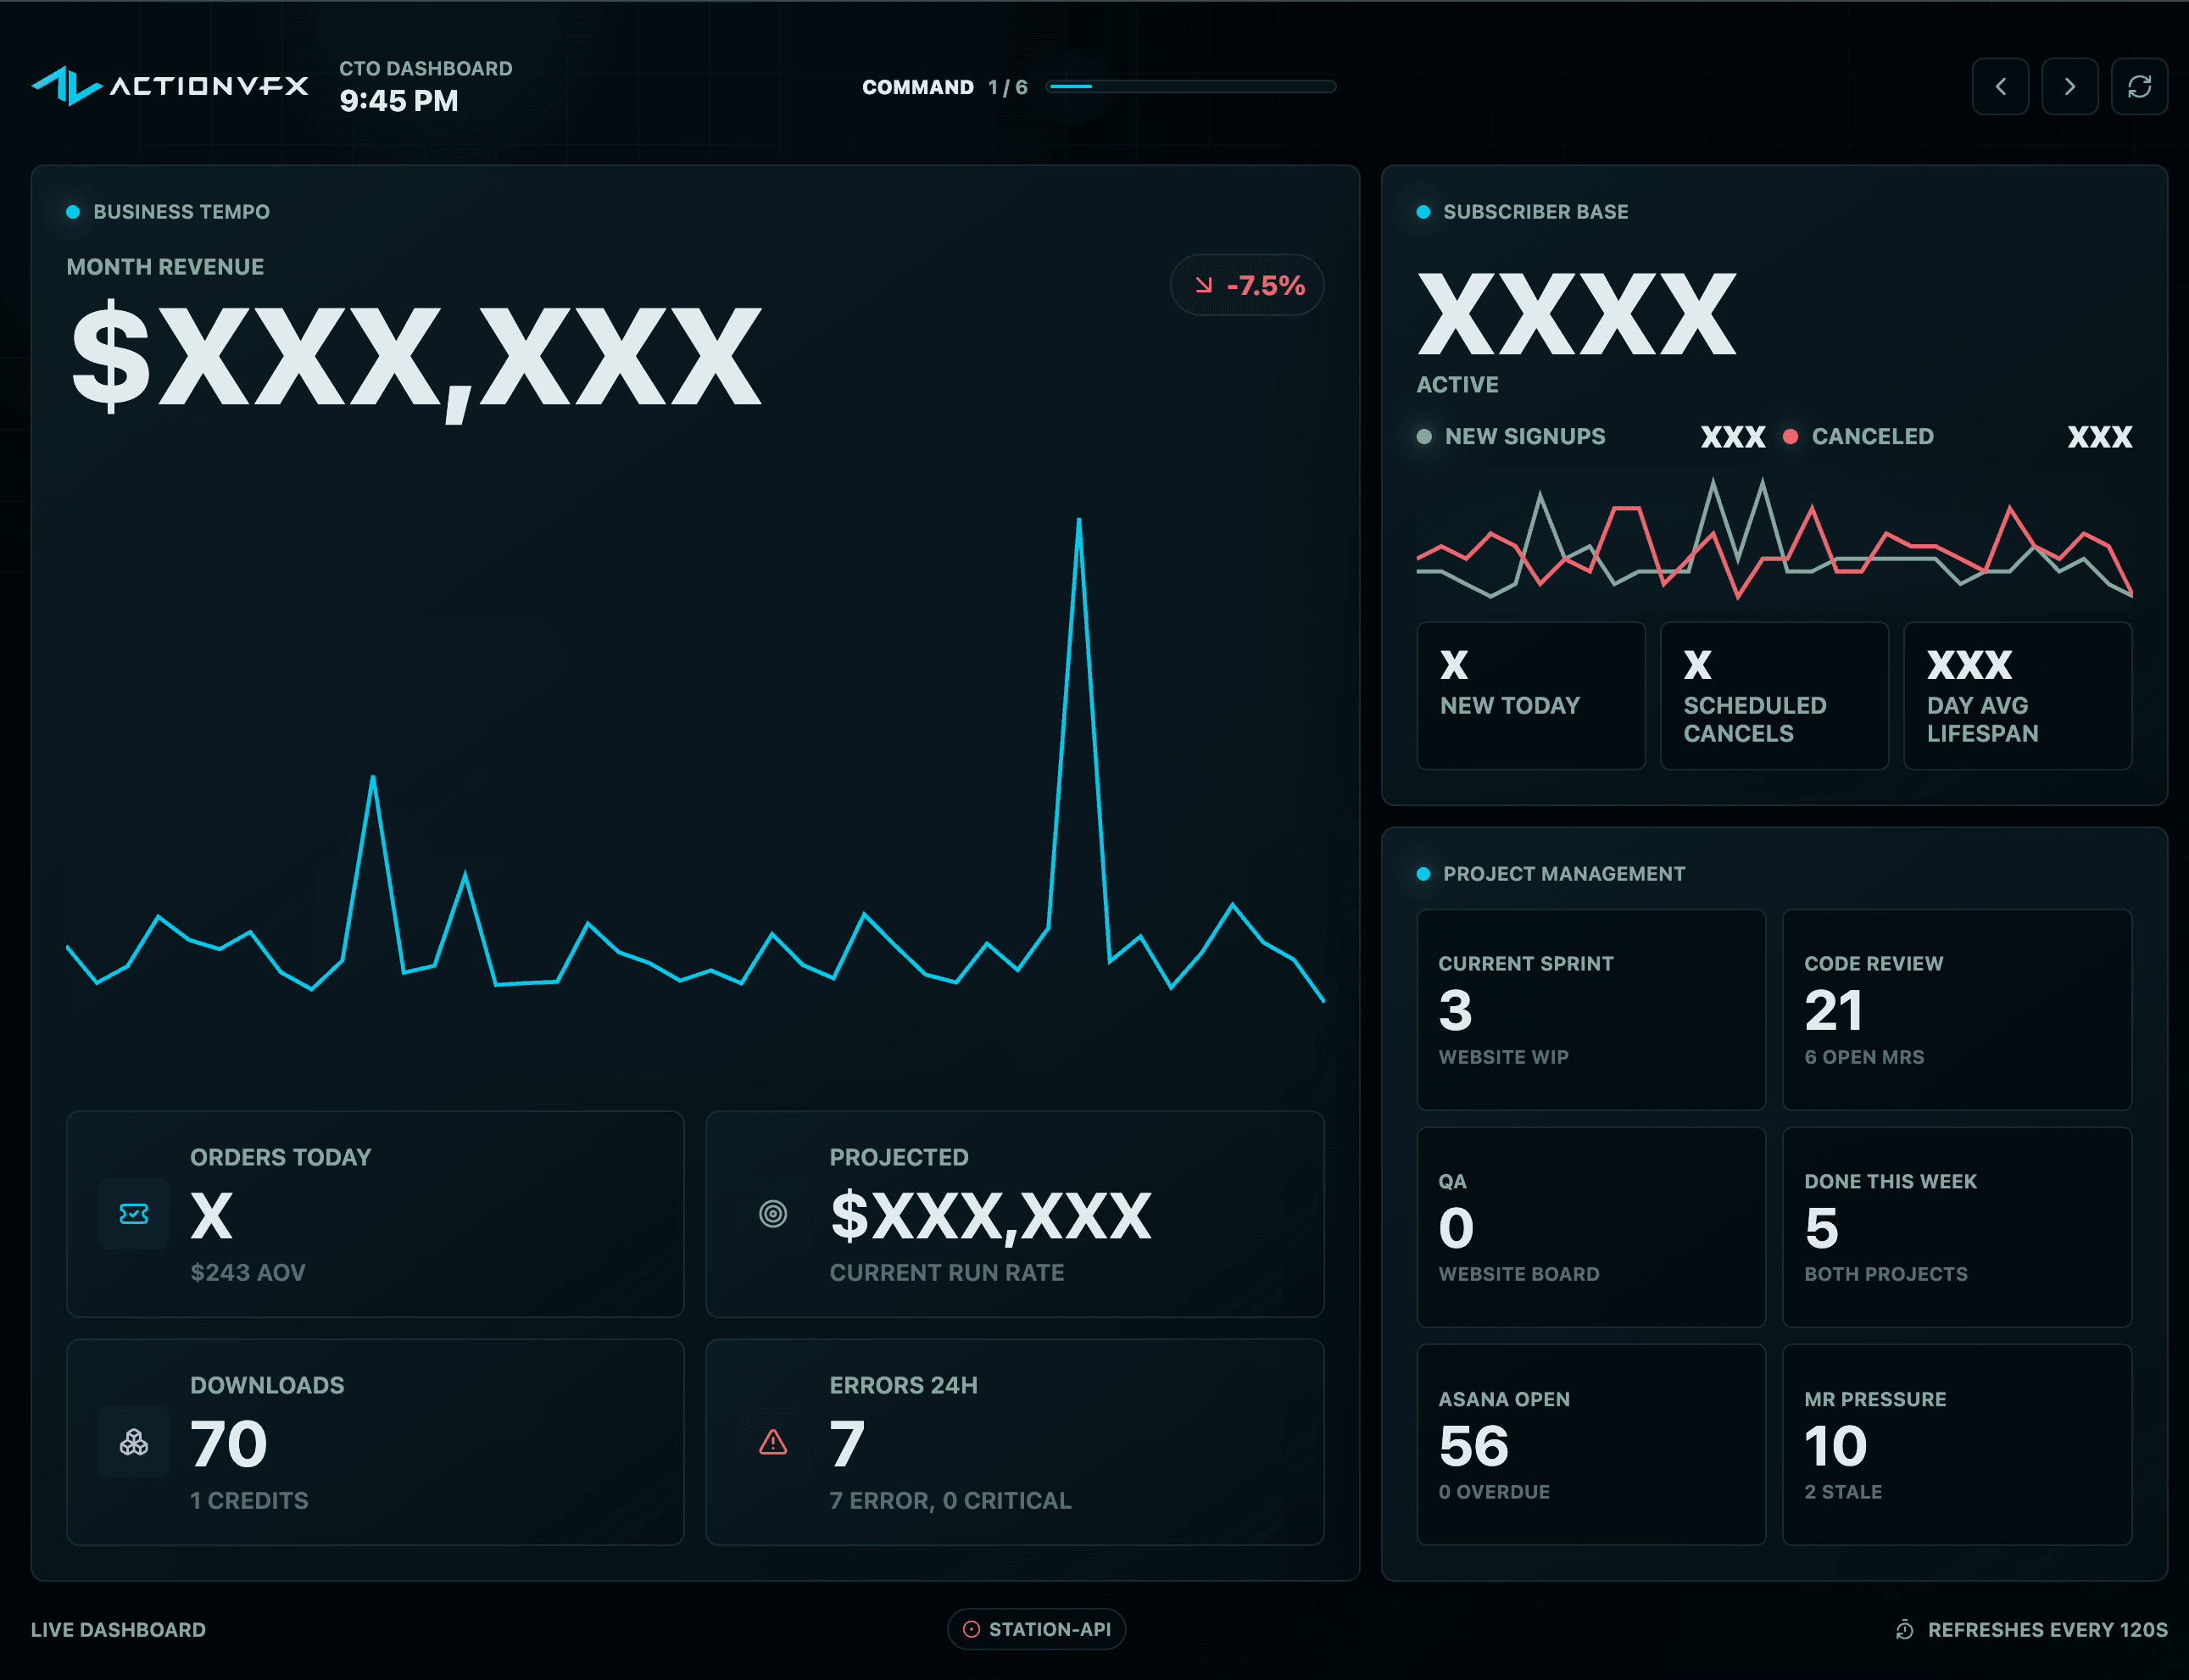Select the Done This Week tile
The width and height of the screenshot is (2189, 1680).
[1957, 1227]
